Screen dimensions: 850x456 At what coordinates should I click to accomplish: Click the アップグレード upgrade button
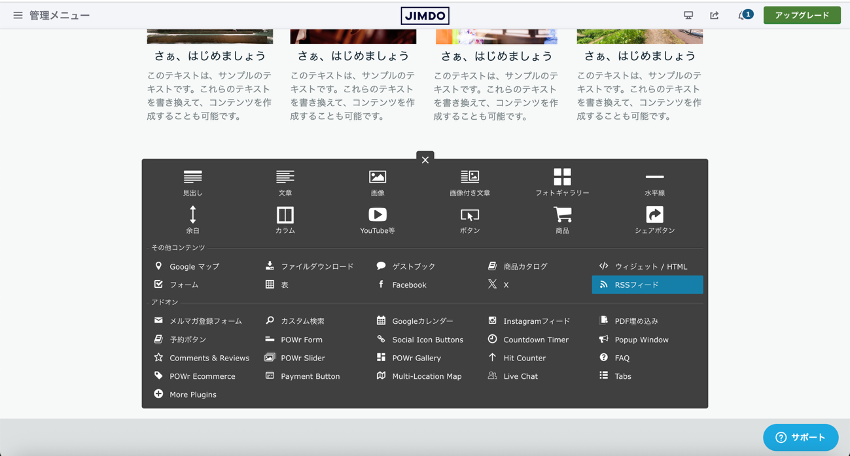802,15
